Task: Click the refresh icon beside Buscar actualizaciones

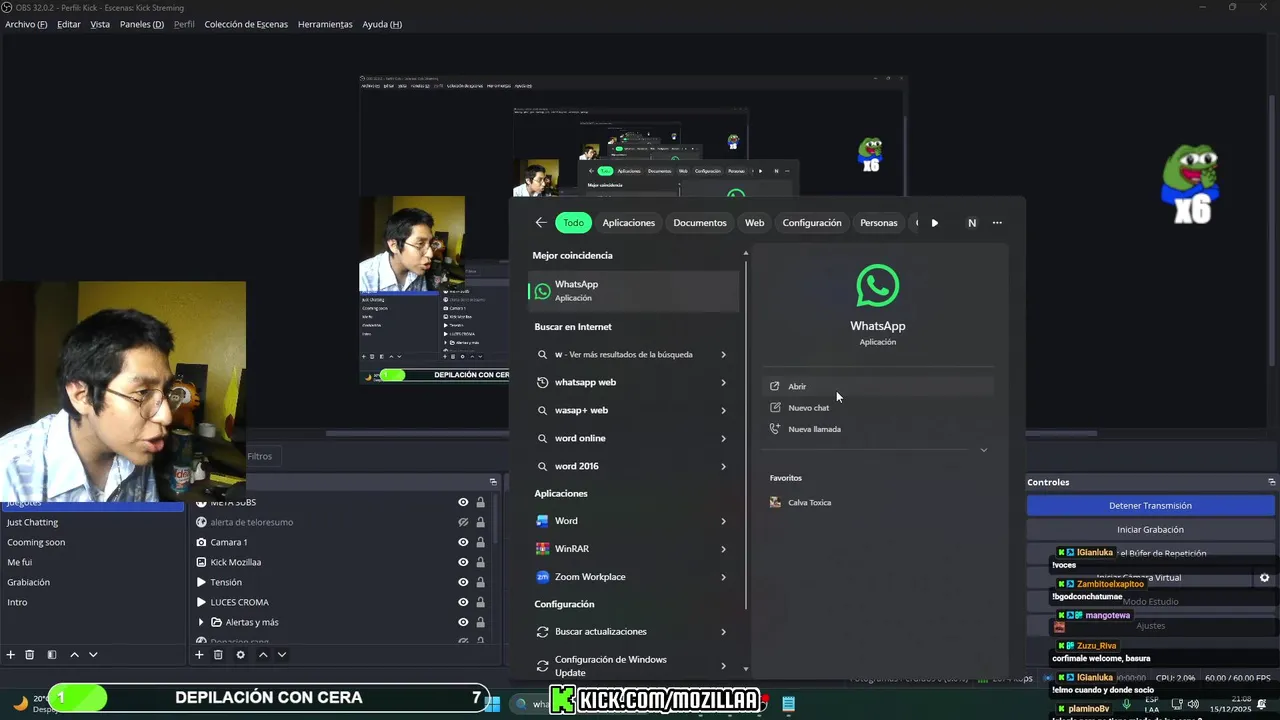Action: 542,632
